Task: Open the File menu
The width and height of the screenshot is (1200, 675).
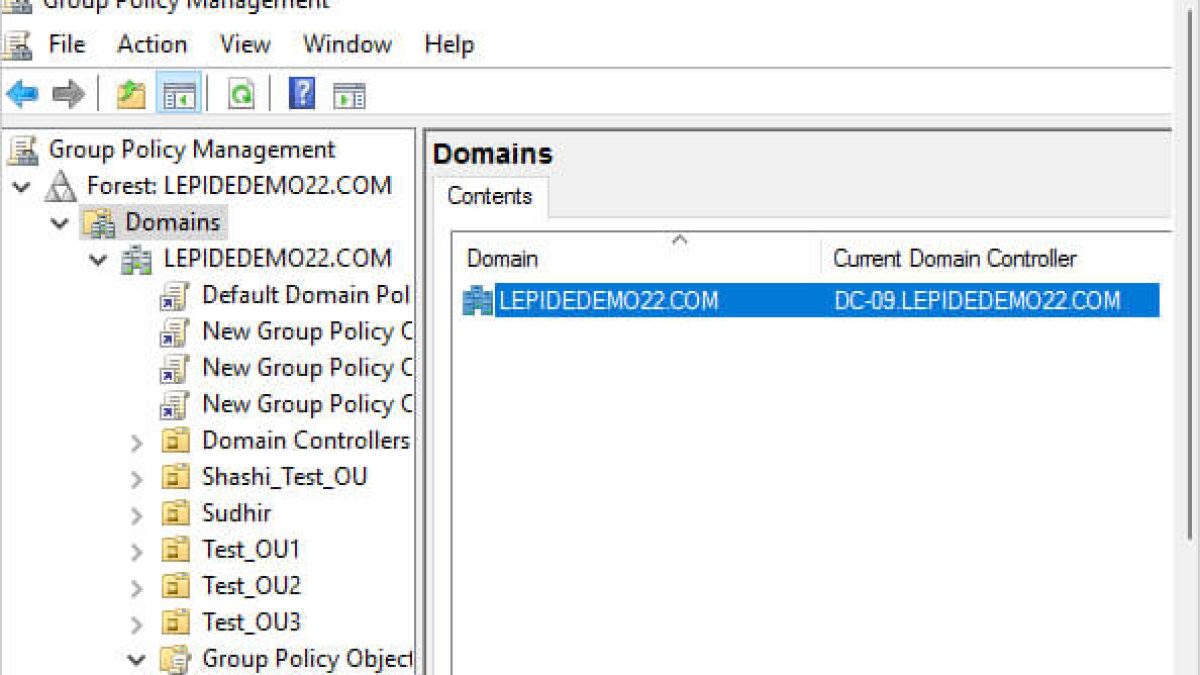Action: point(67,45)
